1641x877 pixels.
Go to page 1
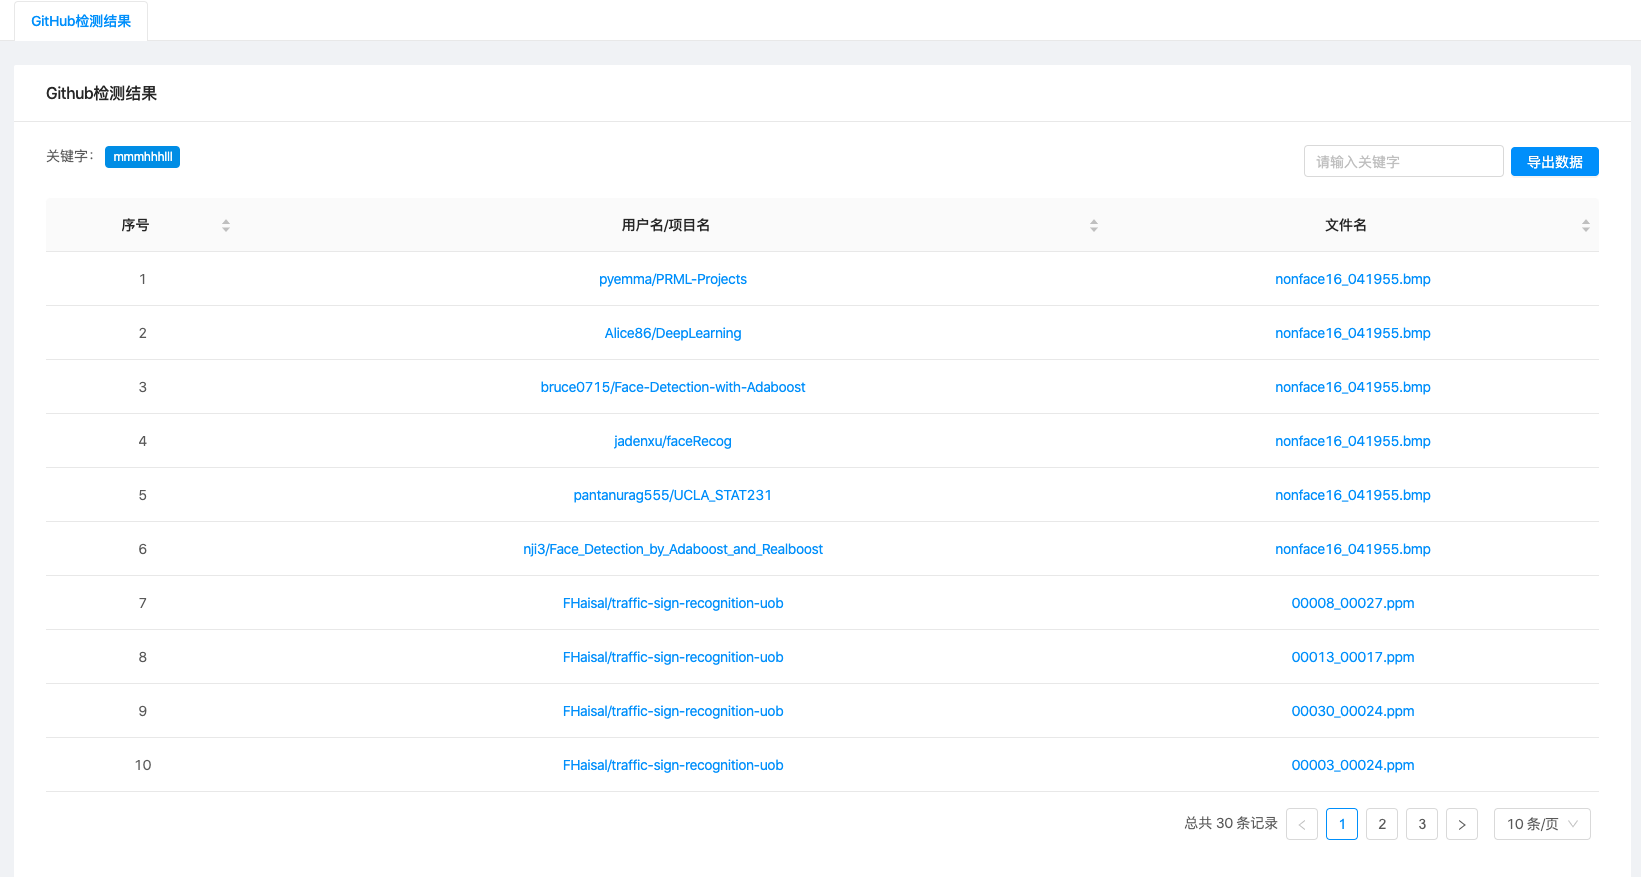[x=1342, y=824]
